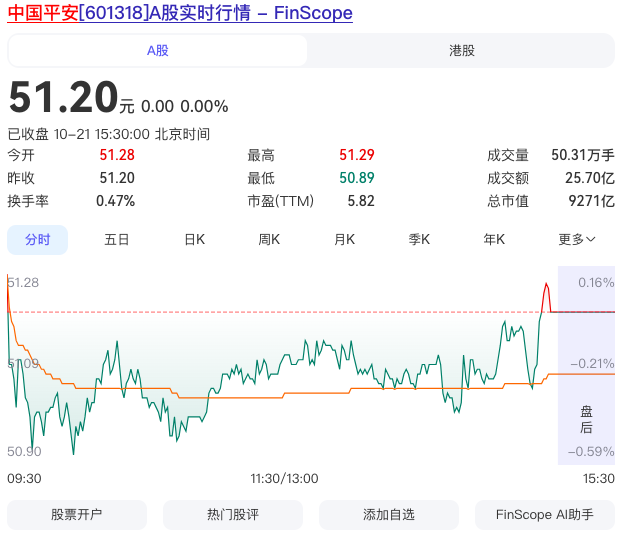634x535 pixels.
Task: Click 添加自选 to add watchlist
Action: [389, 515]
